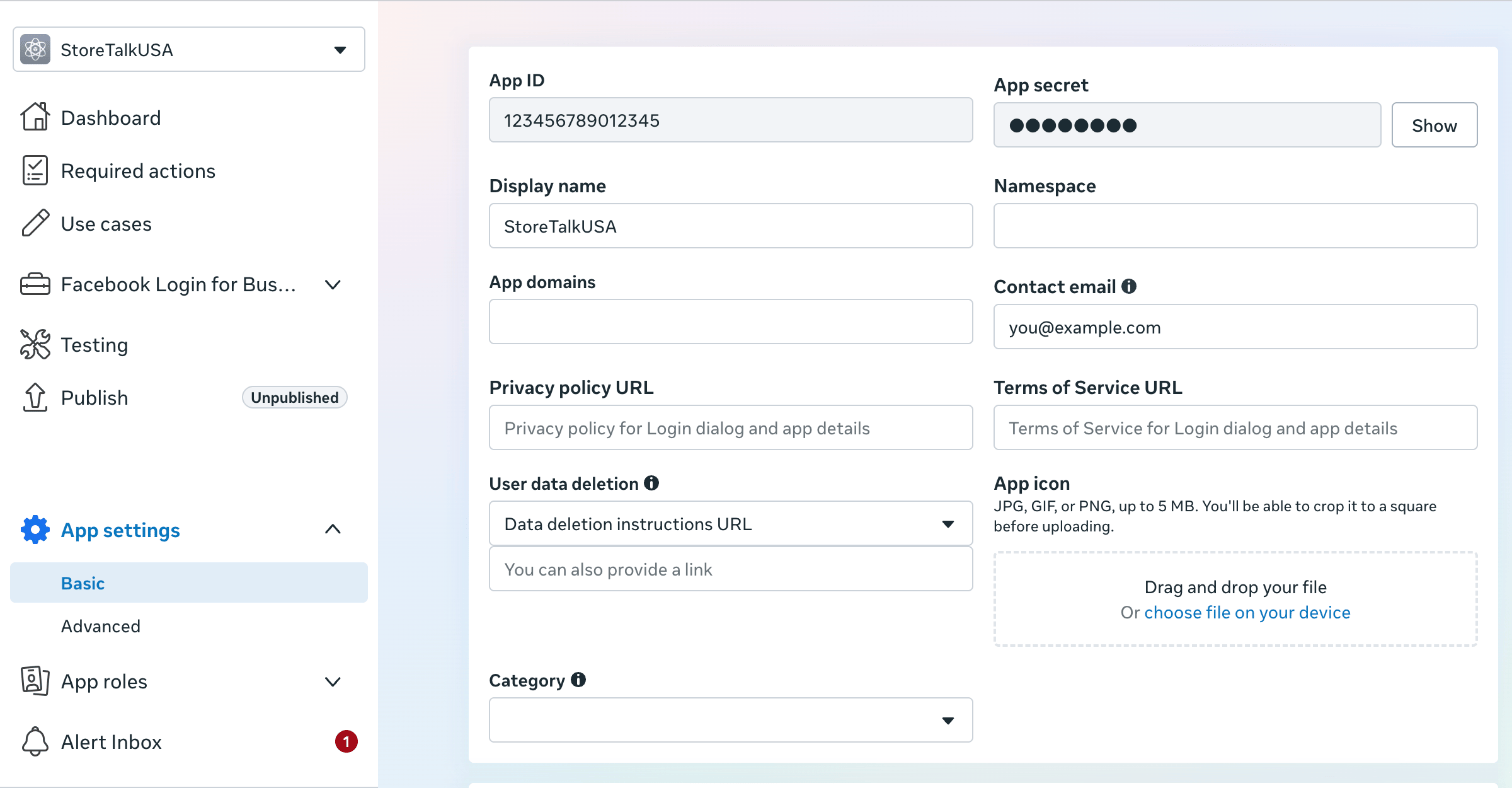Click the Contact email input field
Image resolution: width=1512 pixels, height=788 pixels.
click(1235, 327)
